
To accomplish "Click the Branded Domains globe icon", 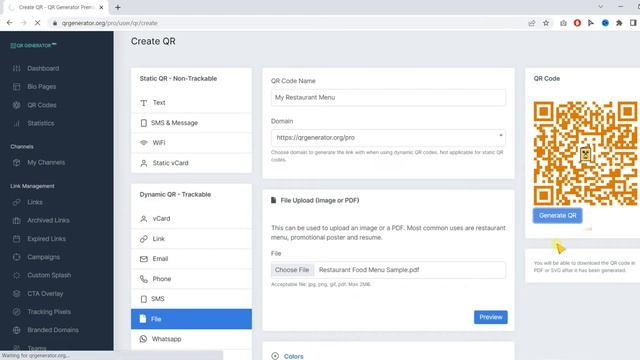I will point(16,330).
